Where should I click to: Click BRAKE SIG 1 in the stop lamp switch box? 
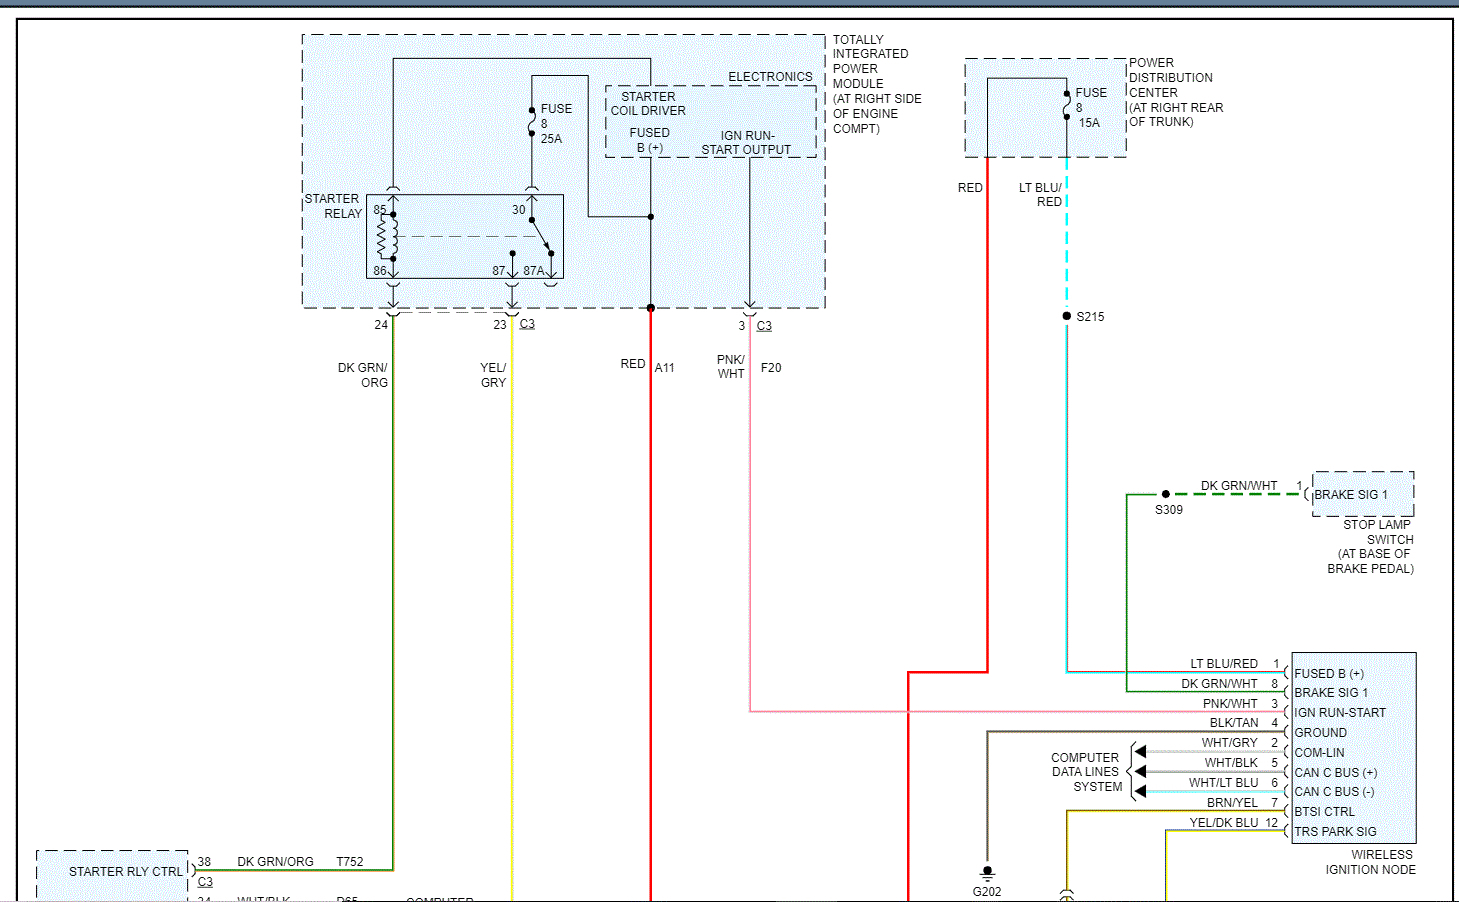pyautogui.click(x=1351, y=495)
